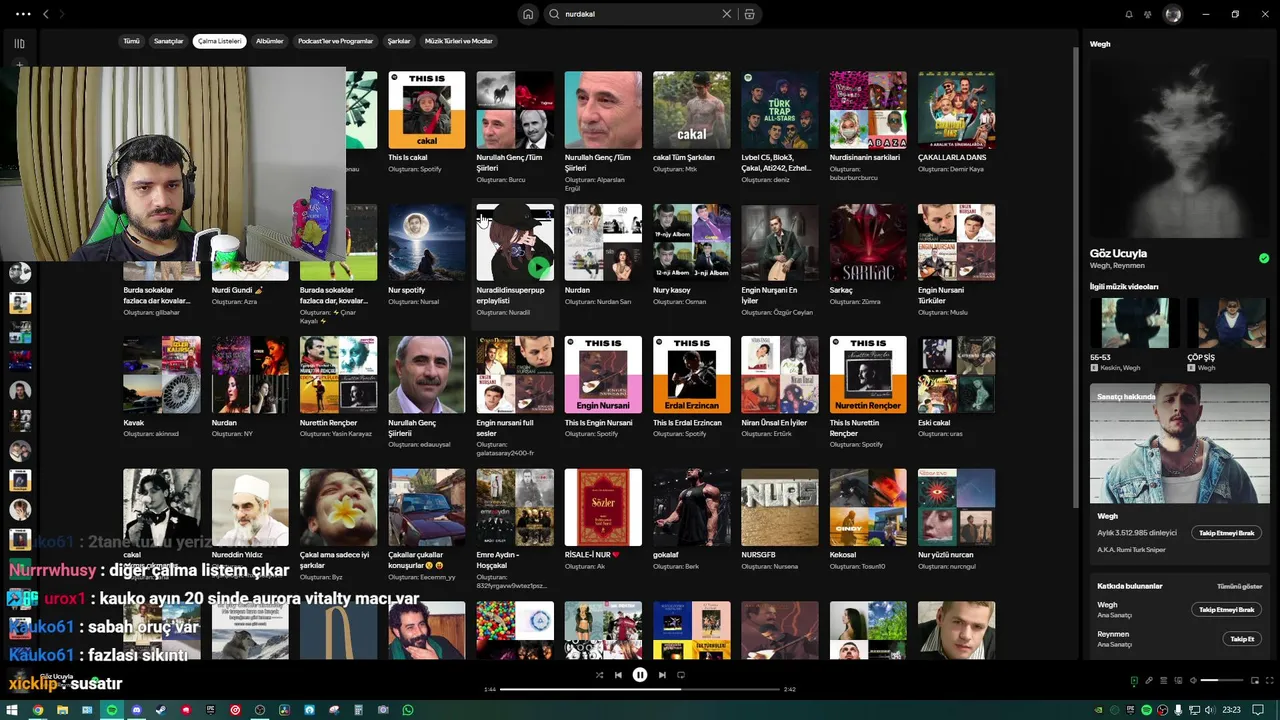The height and width of the screenshot is (720, 1280).
Task: Select Müzik Türleri ve Modlar filter
Action: click(459, 41)
